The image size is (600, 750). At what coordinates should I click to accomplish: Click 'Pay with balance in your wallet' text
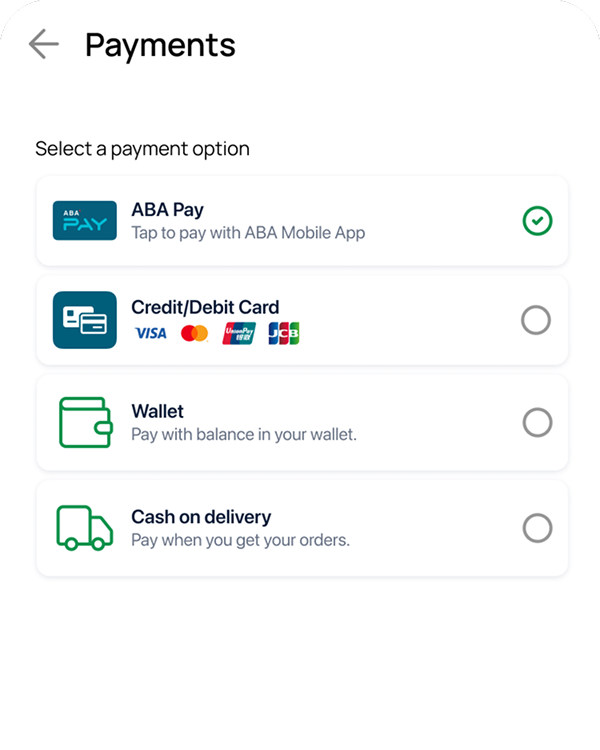tap(244, 435)
